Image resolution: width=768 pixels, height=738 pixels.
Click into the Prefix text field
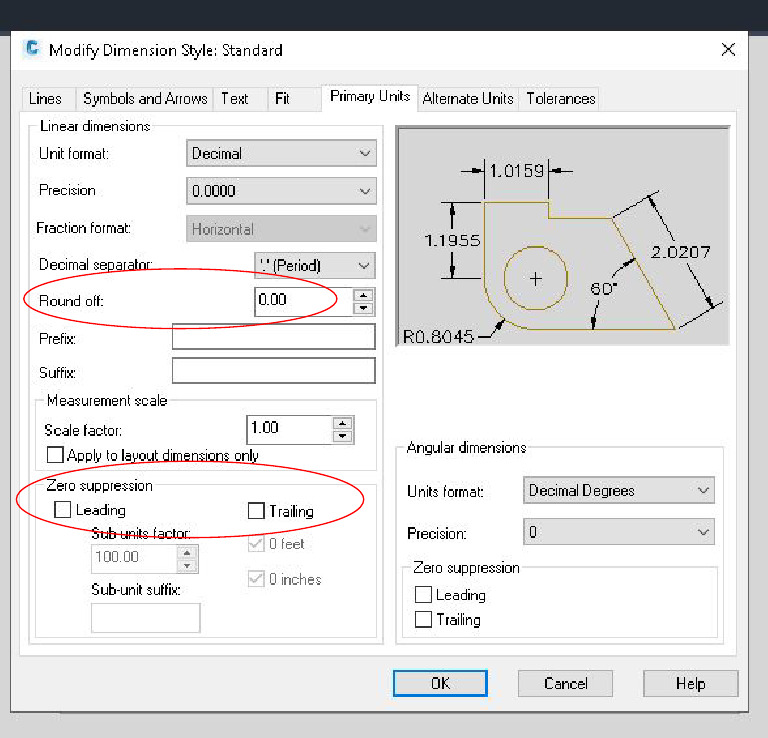(x=273, y=337)
